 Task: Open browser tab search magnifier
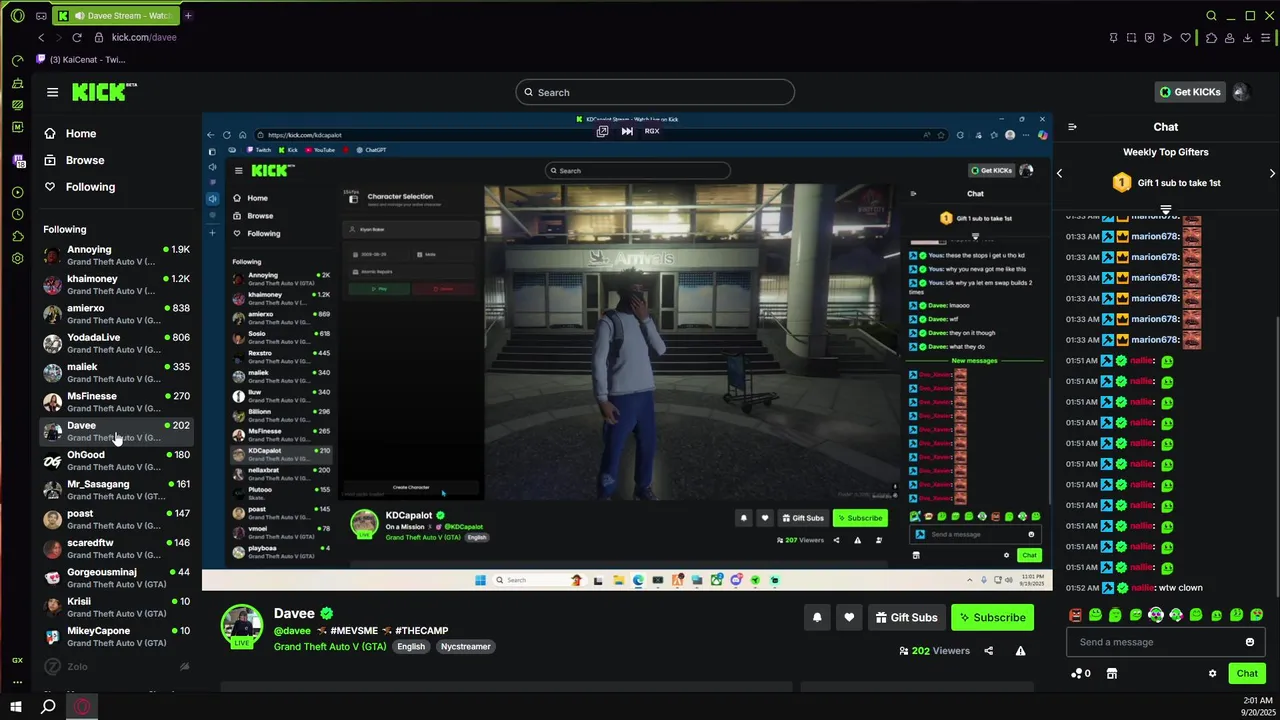1211,16
